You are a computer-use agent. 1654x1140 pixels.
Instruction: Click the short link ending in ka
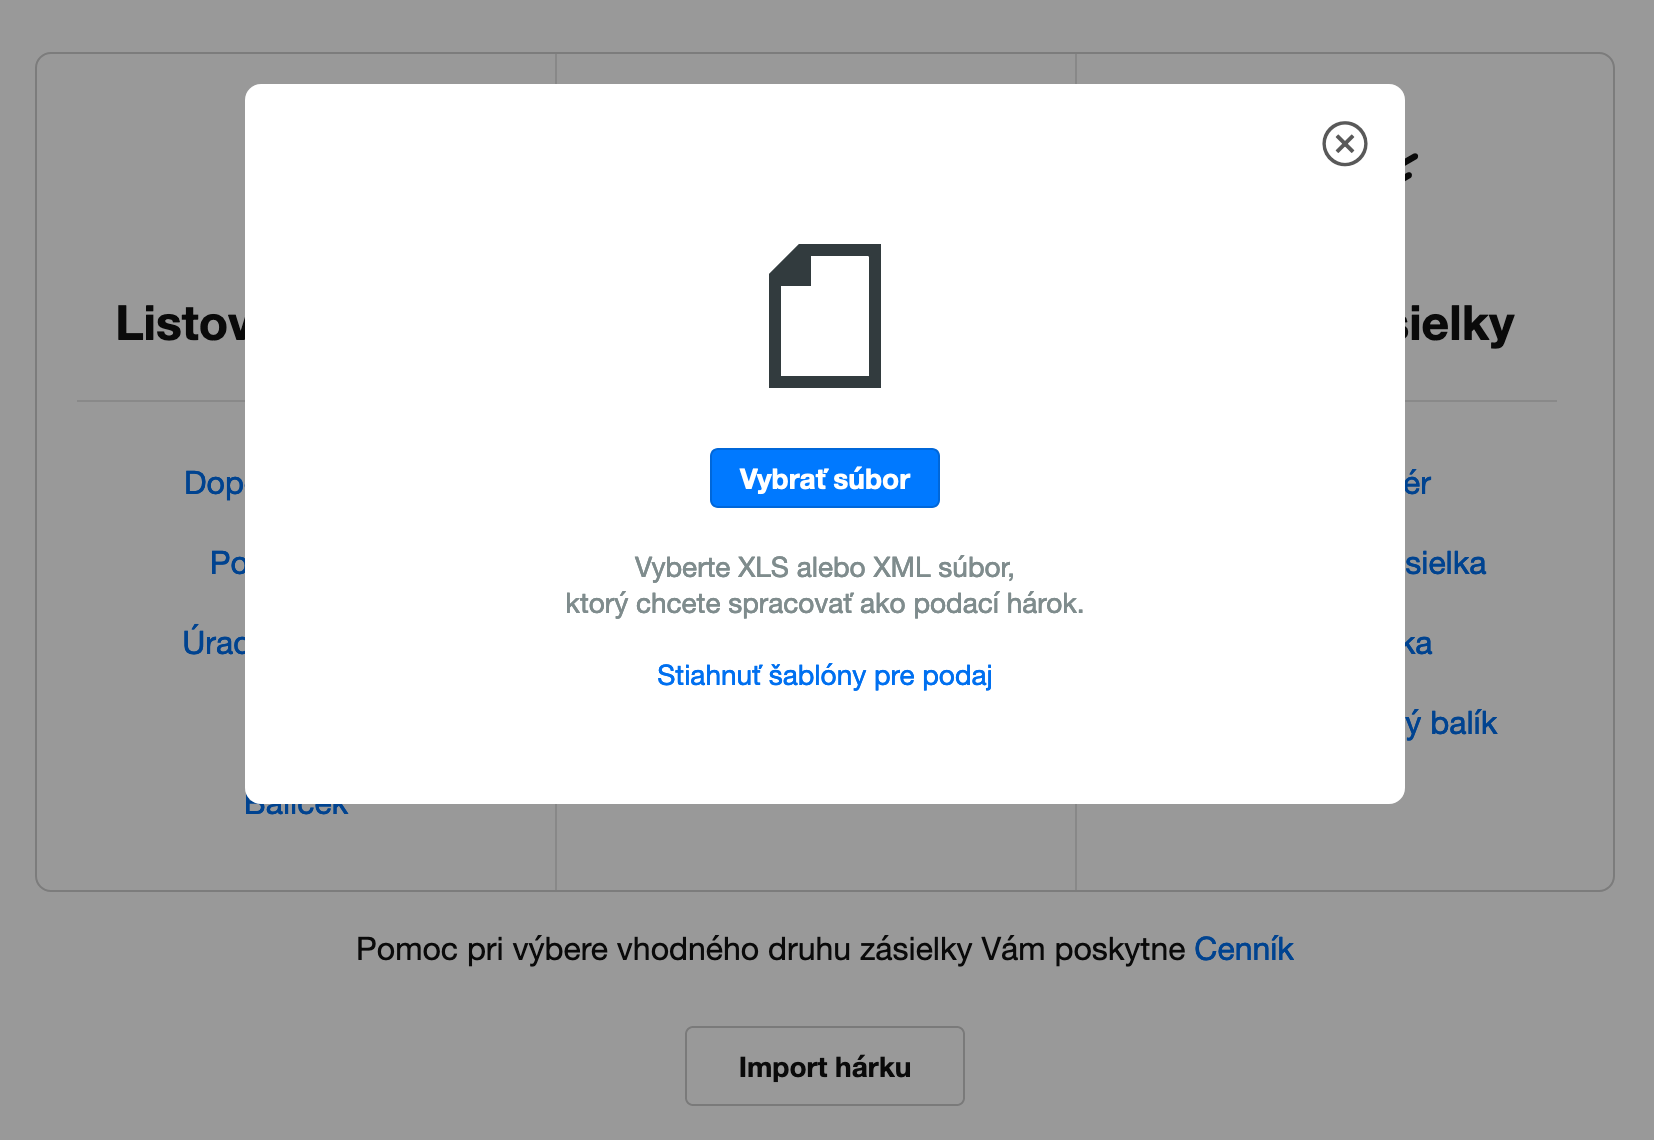(x=1419, y=643)
